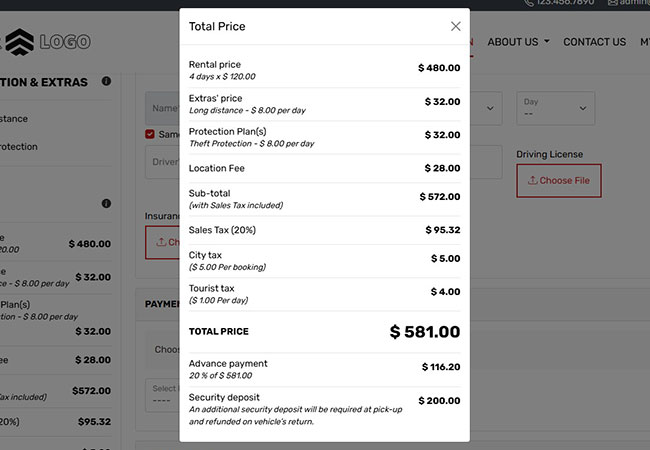
Task: Open the Select dropdown in payment section
Action: (162, 395)
